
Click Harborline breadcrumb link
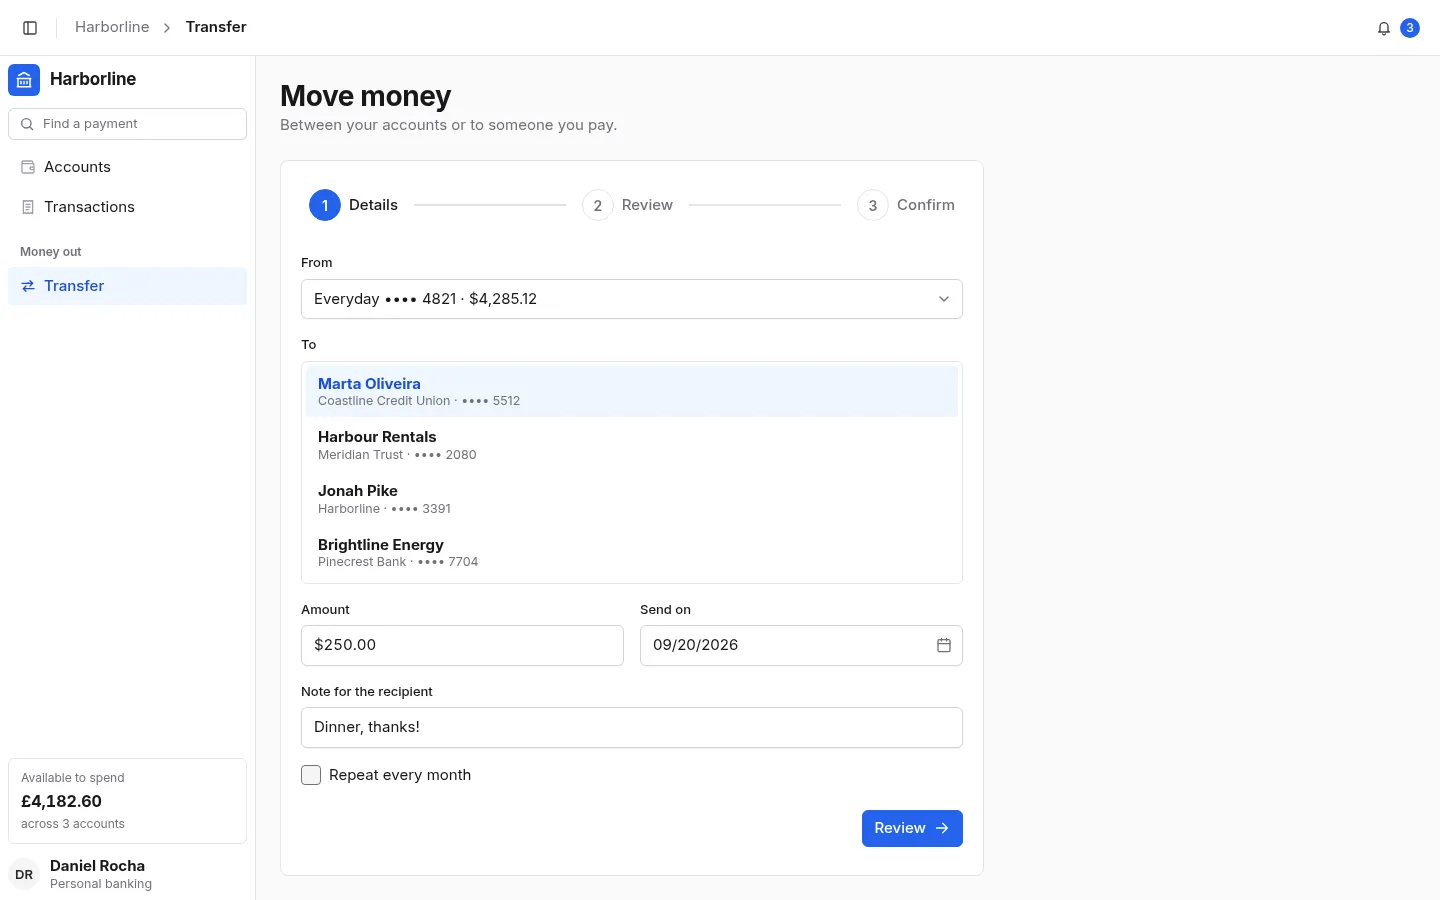point(112,27)
